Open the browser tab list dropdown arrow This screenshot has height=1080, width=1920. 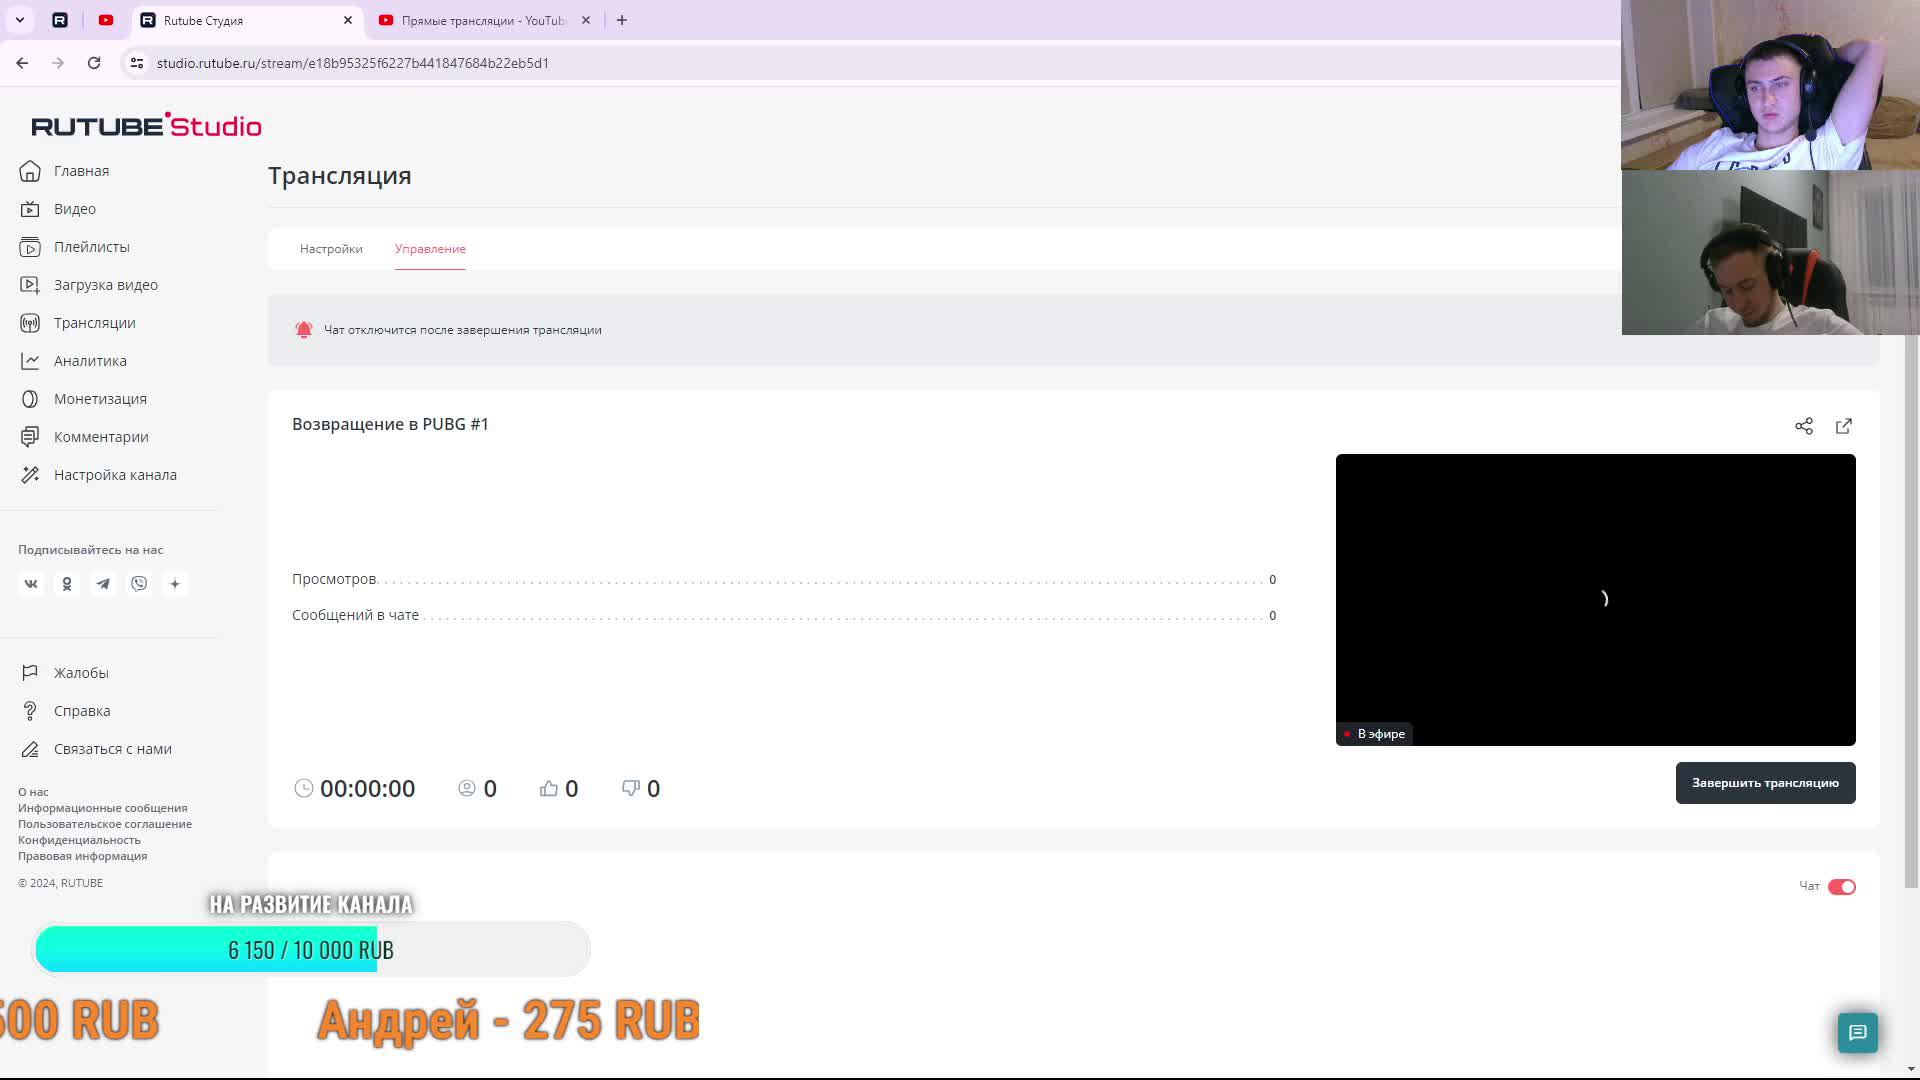pyautogui.click(x=19, y=20)
